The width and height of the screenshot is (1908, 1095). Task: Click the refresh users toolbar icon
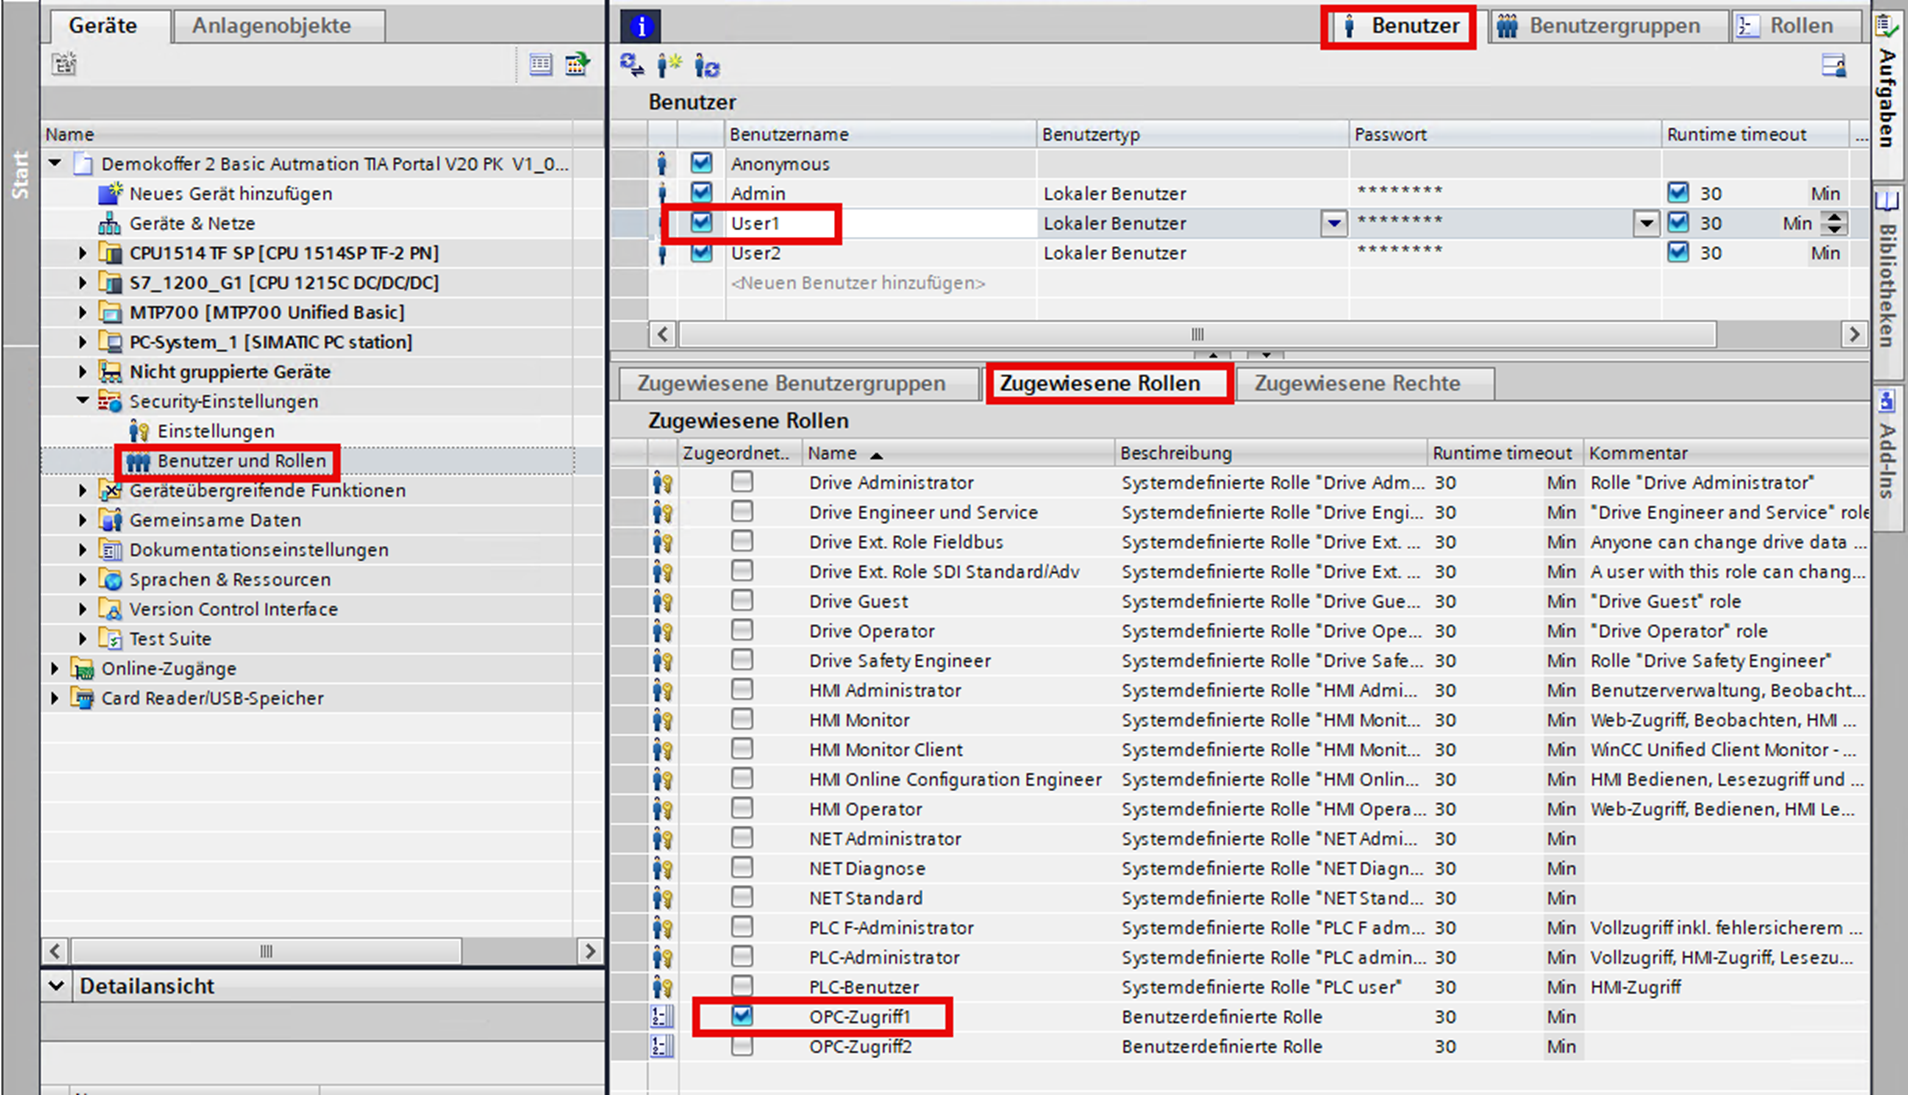coord(707,66)
